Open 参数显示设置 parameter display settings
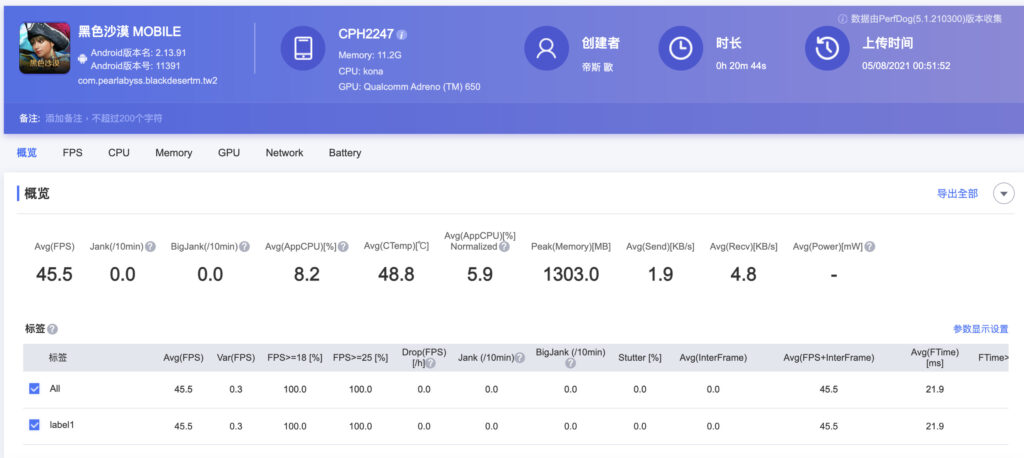Viewport: 1024px width, 458px height. click(980, 329)
